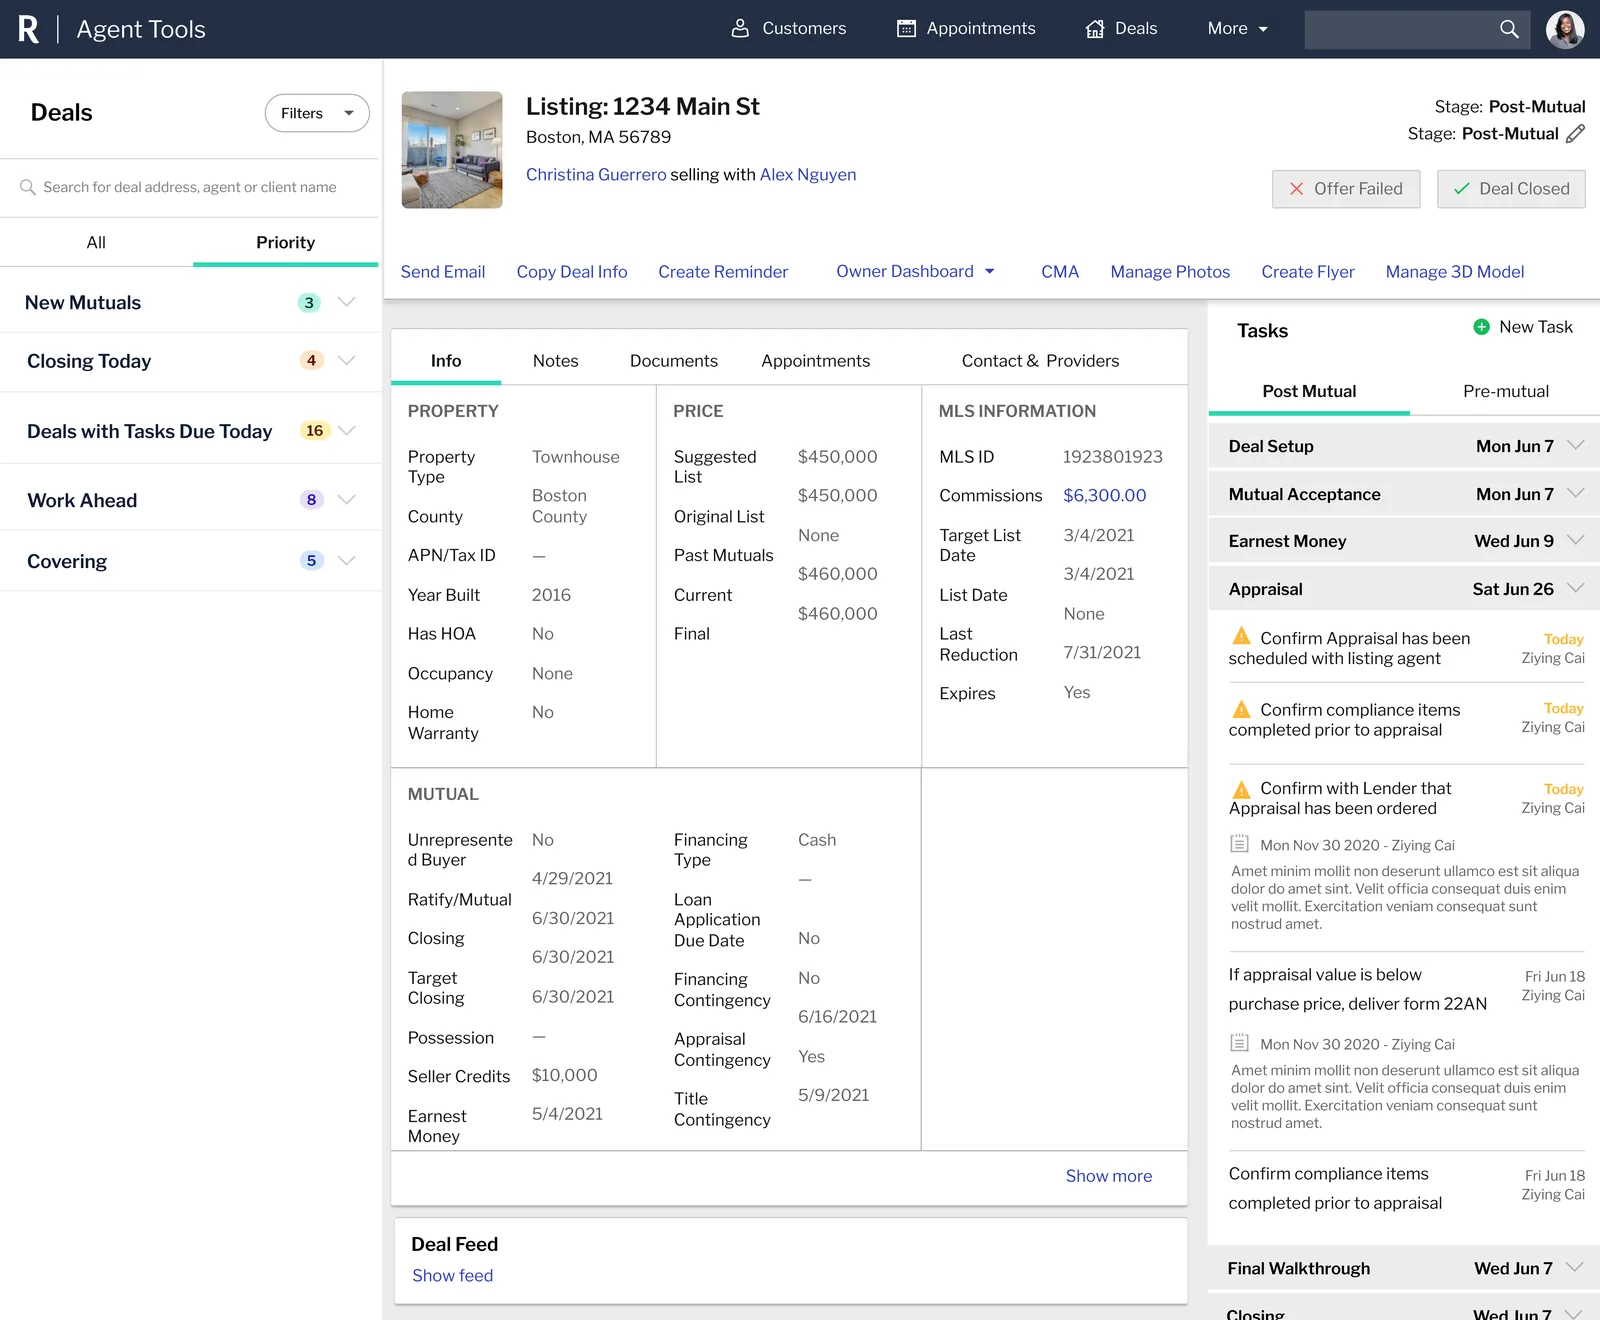Open the More dropdown menu
Viewport: 1600px width, 1320px height.
[x=1238, y=28]
